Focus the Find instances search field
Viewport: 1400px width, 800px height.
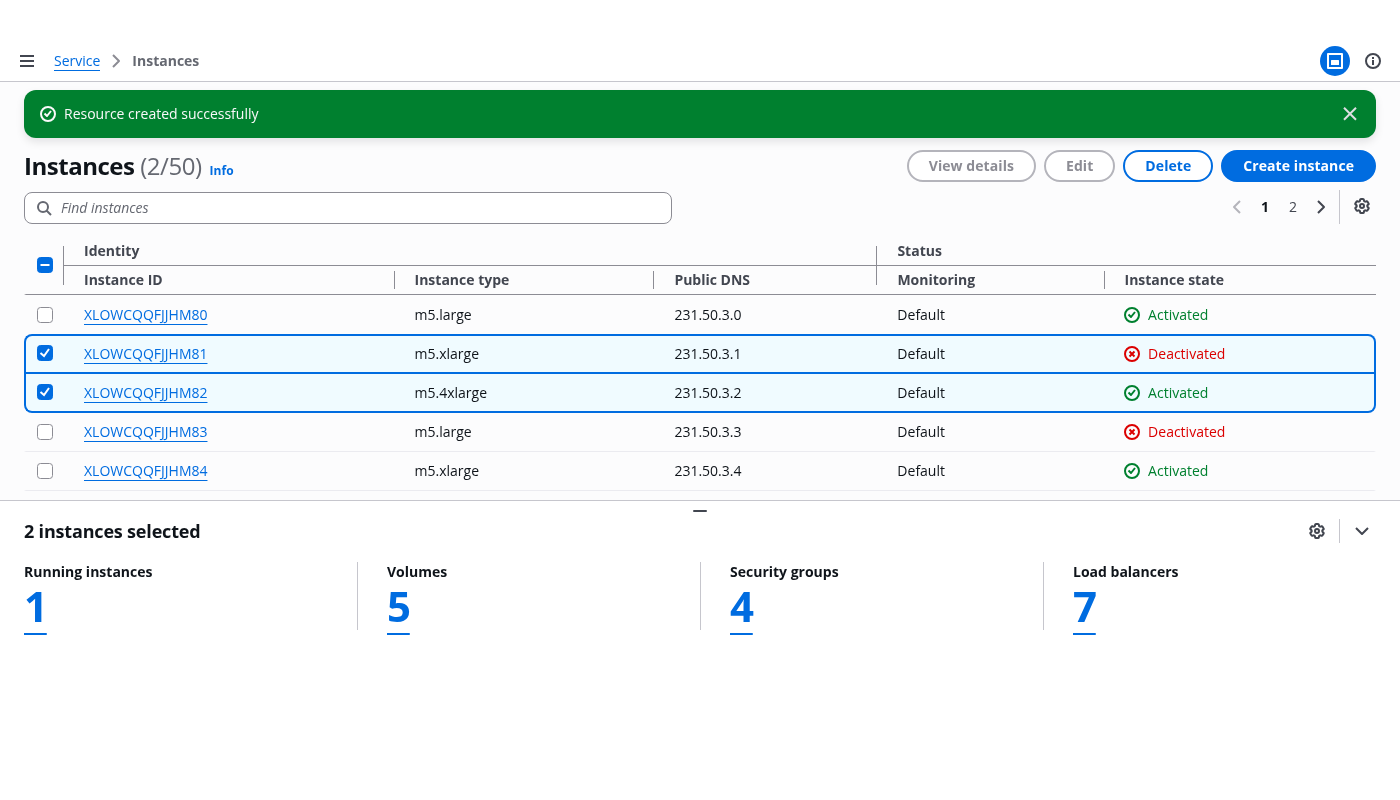[348, 208]
